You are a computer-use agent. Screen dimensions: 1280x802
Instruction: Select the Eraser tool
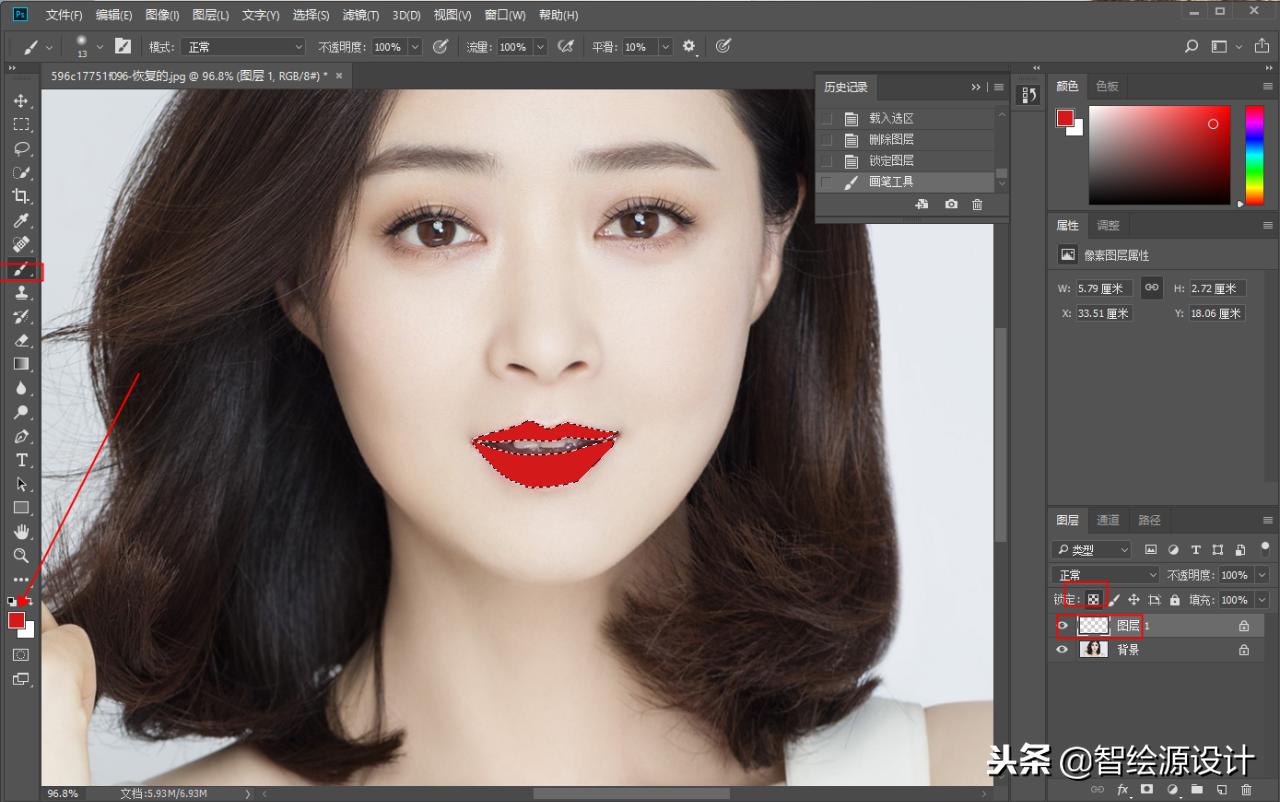click(22, 340)
